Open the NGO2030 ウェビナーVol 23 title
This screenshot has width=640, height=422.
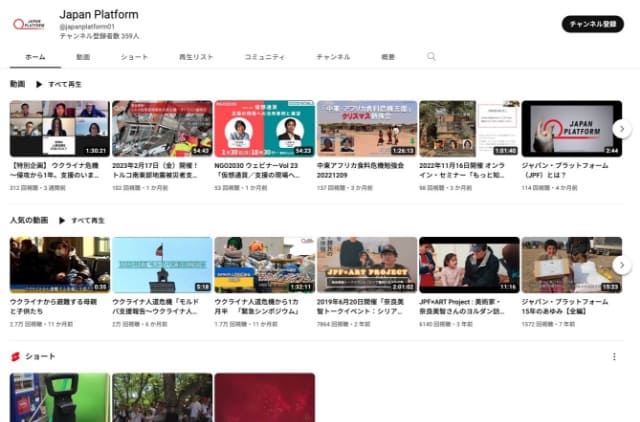258,170
